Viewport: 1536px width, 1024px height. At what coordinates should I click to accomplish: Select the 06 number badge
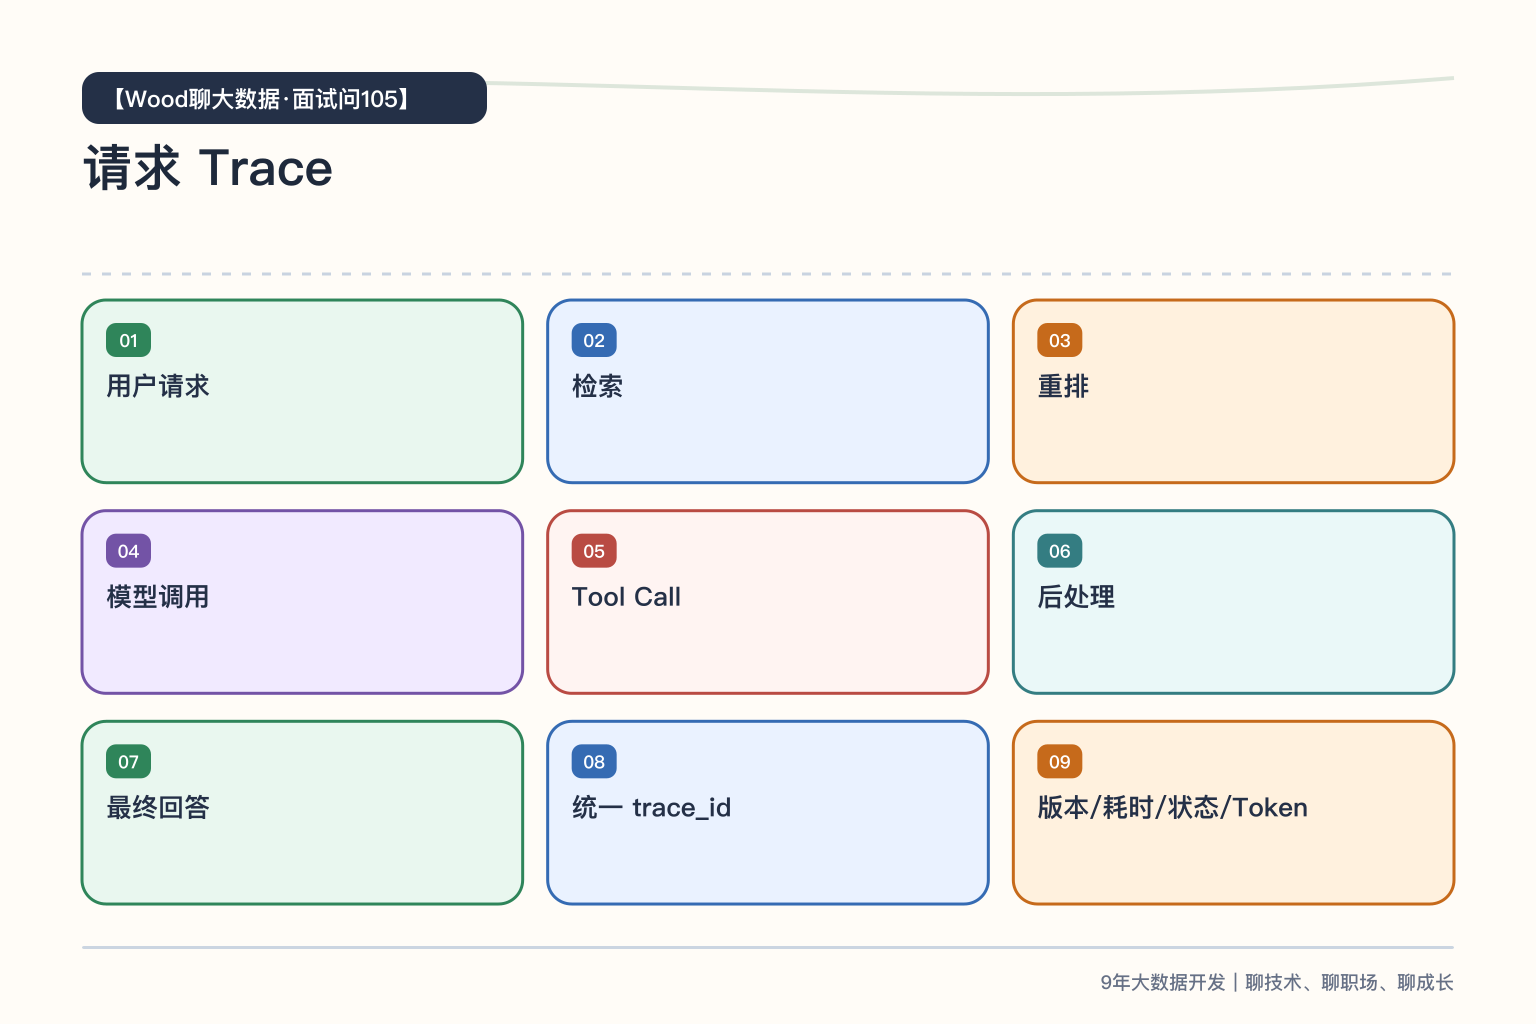[x=1060, y=551]
